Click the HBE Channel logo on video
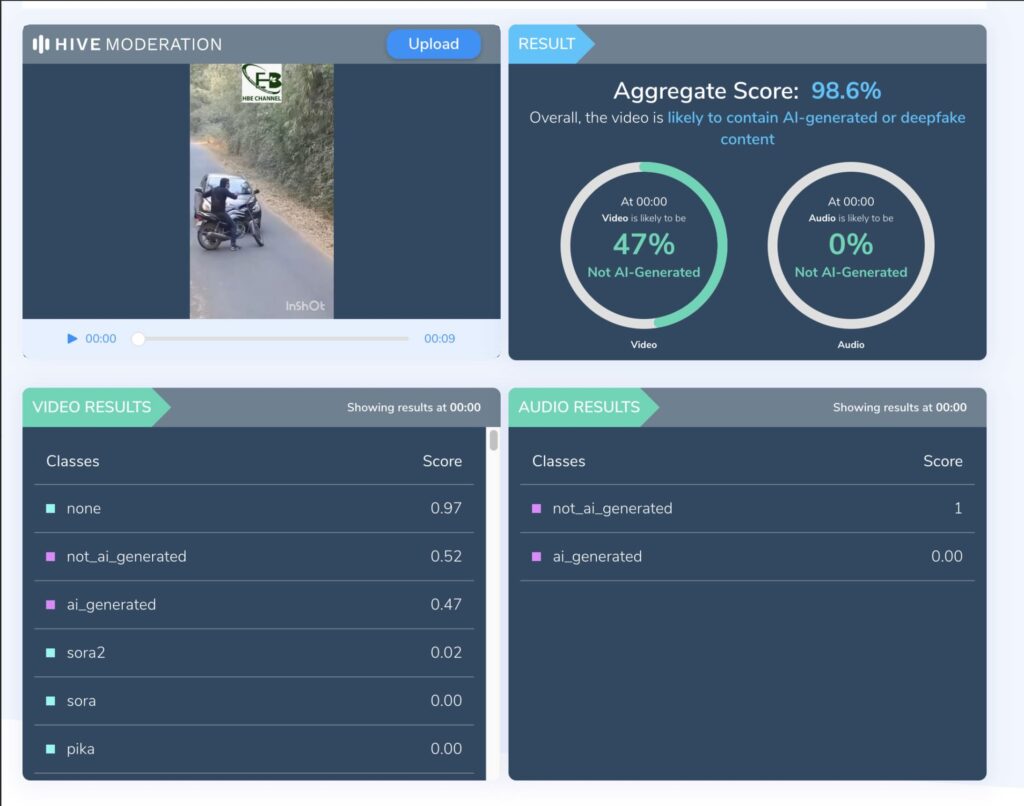 pyautogui.click(x=262, y=83)
